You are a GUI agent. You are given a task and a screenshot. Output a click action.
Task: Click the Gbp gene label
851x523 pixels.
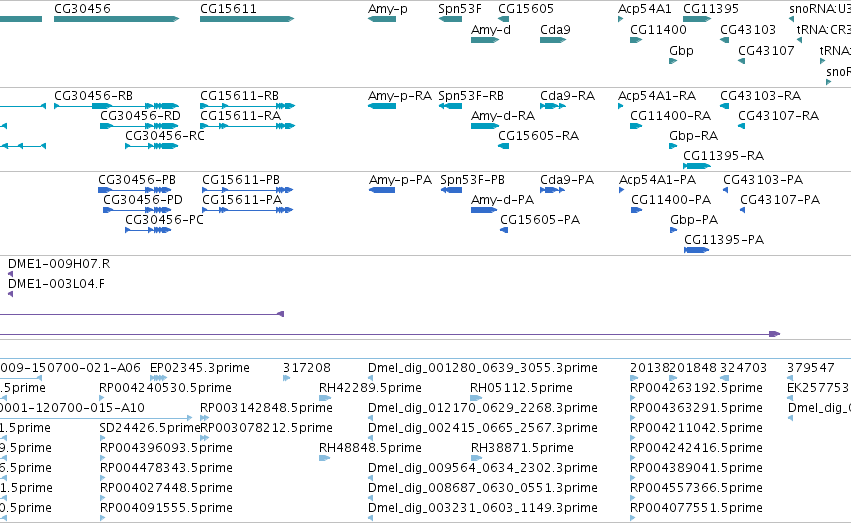tap(681, 50)
